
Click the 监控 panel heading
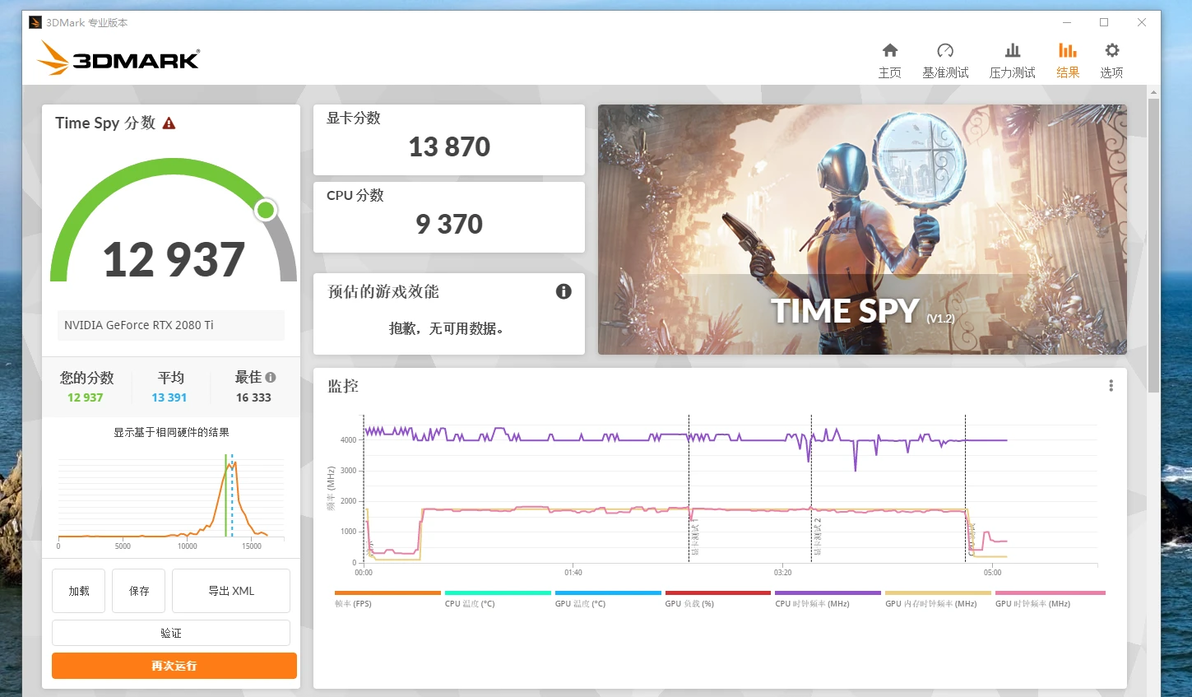[x=343, y=386]
